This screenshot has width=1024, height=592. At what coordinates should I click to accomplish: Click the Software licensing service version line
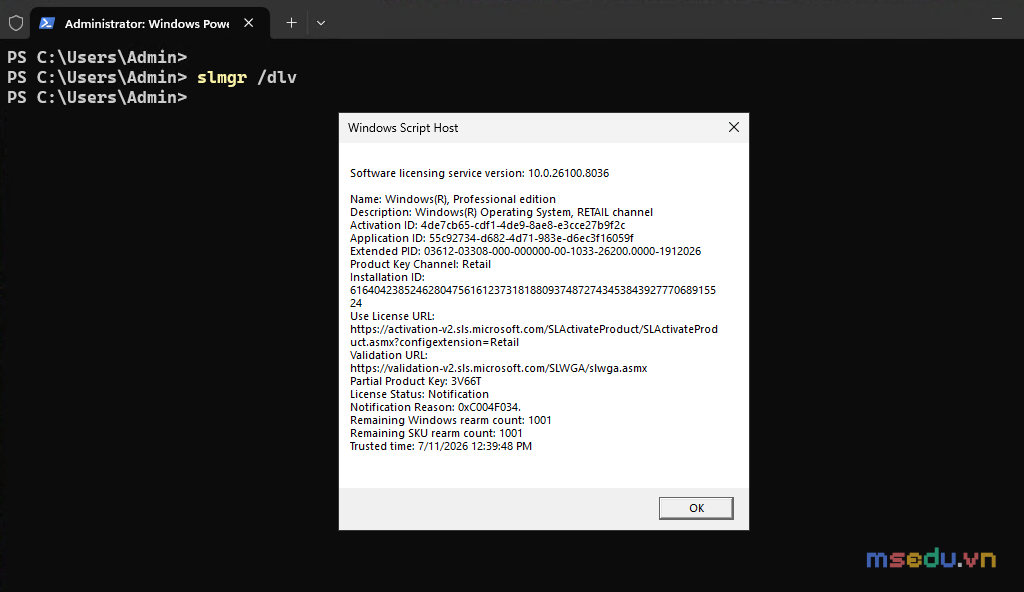[479, 173]
